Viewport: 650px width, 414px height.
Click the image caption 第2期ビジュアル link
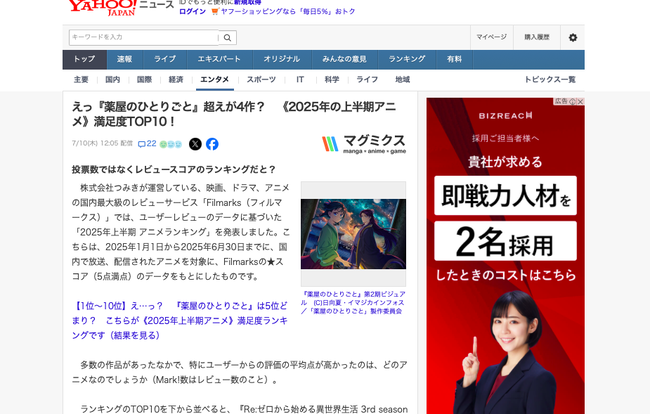tap(353, 303)
